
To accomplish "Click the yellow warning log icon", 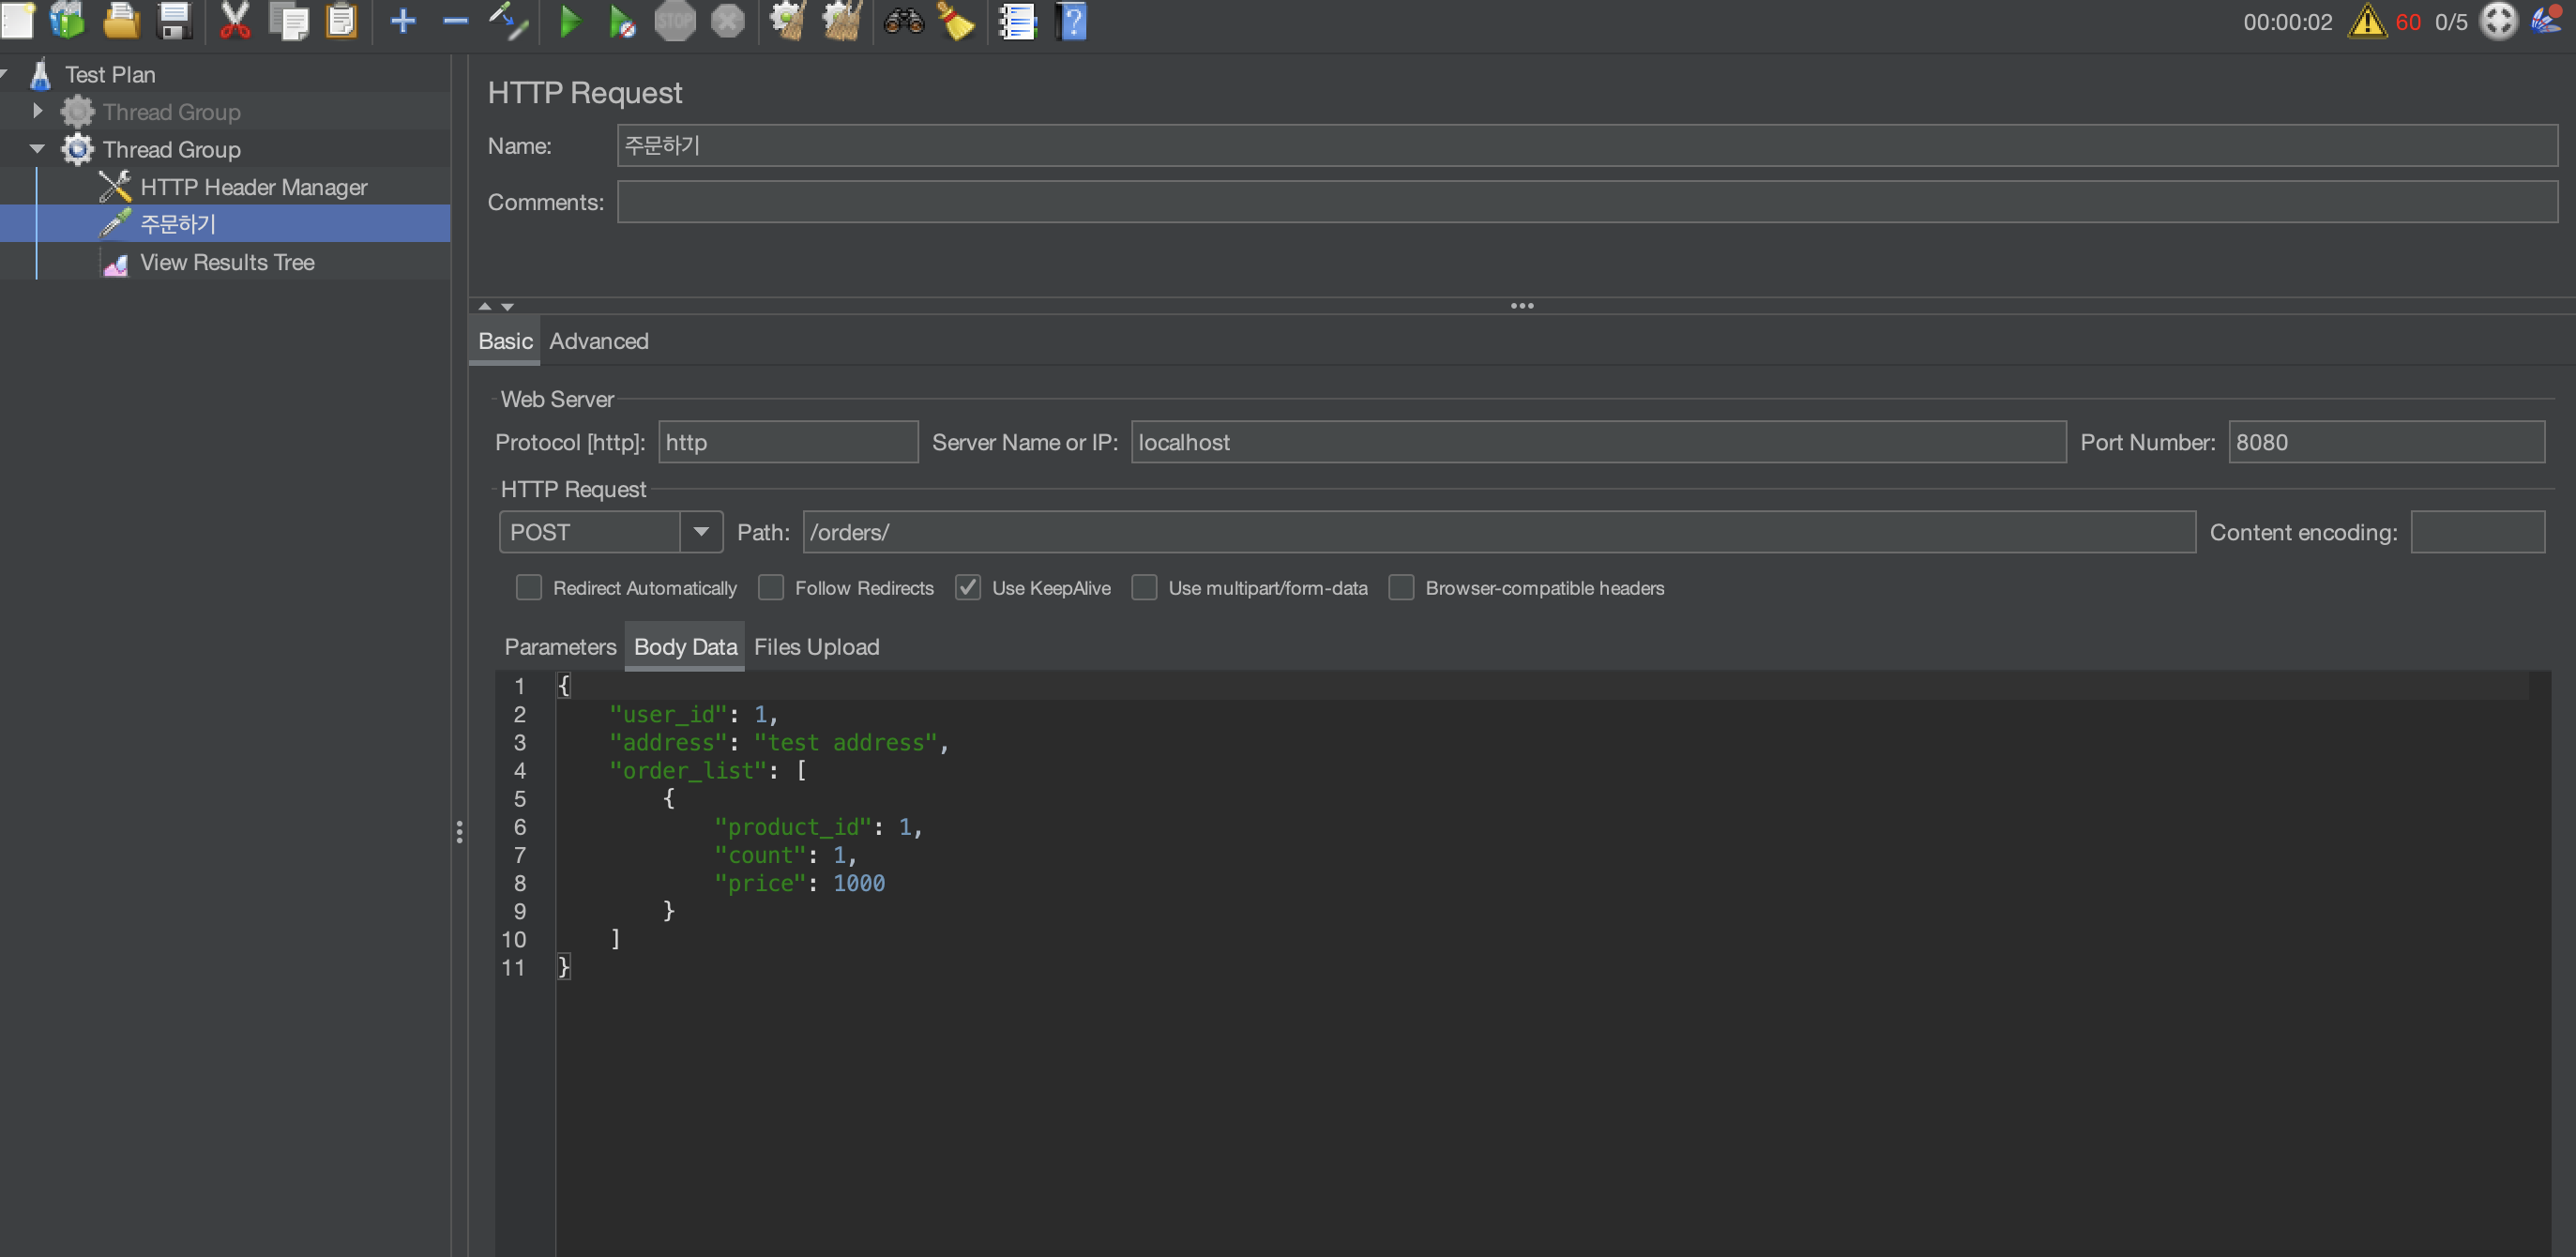I will [2366, 21].
